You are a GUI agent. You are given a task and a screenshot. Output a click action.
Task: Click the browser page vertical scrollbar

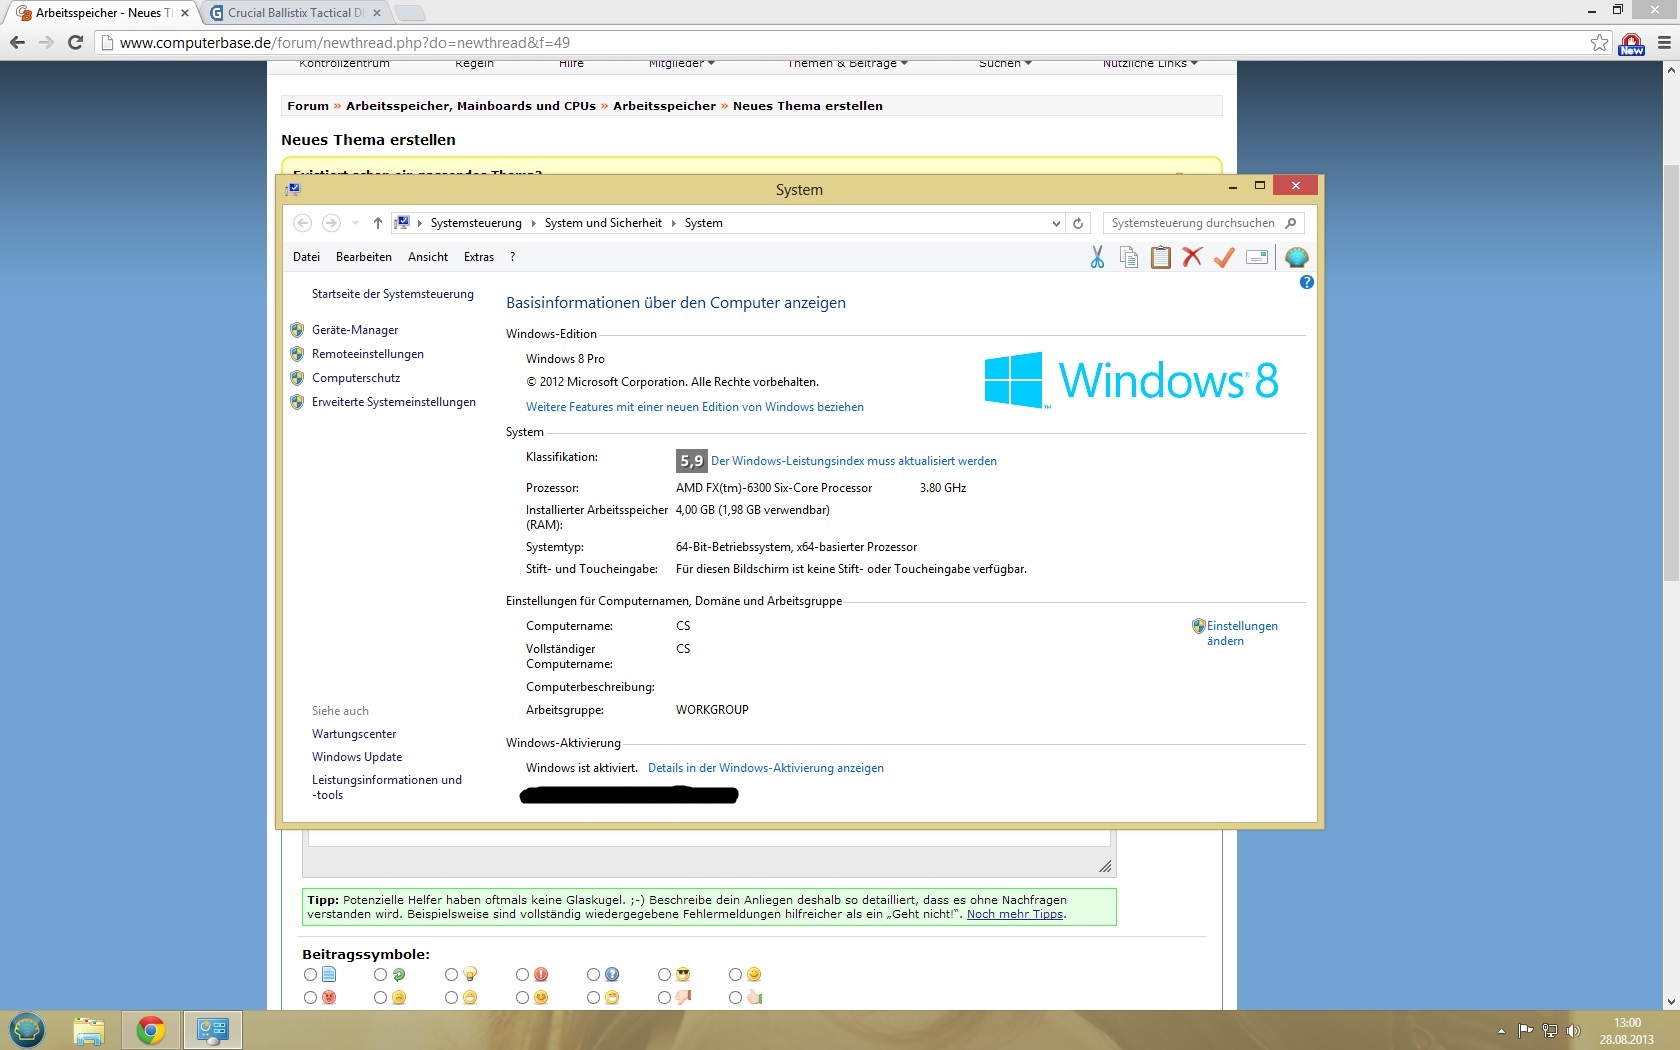click(1671, 372)
